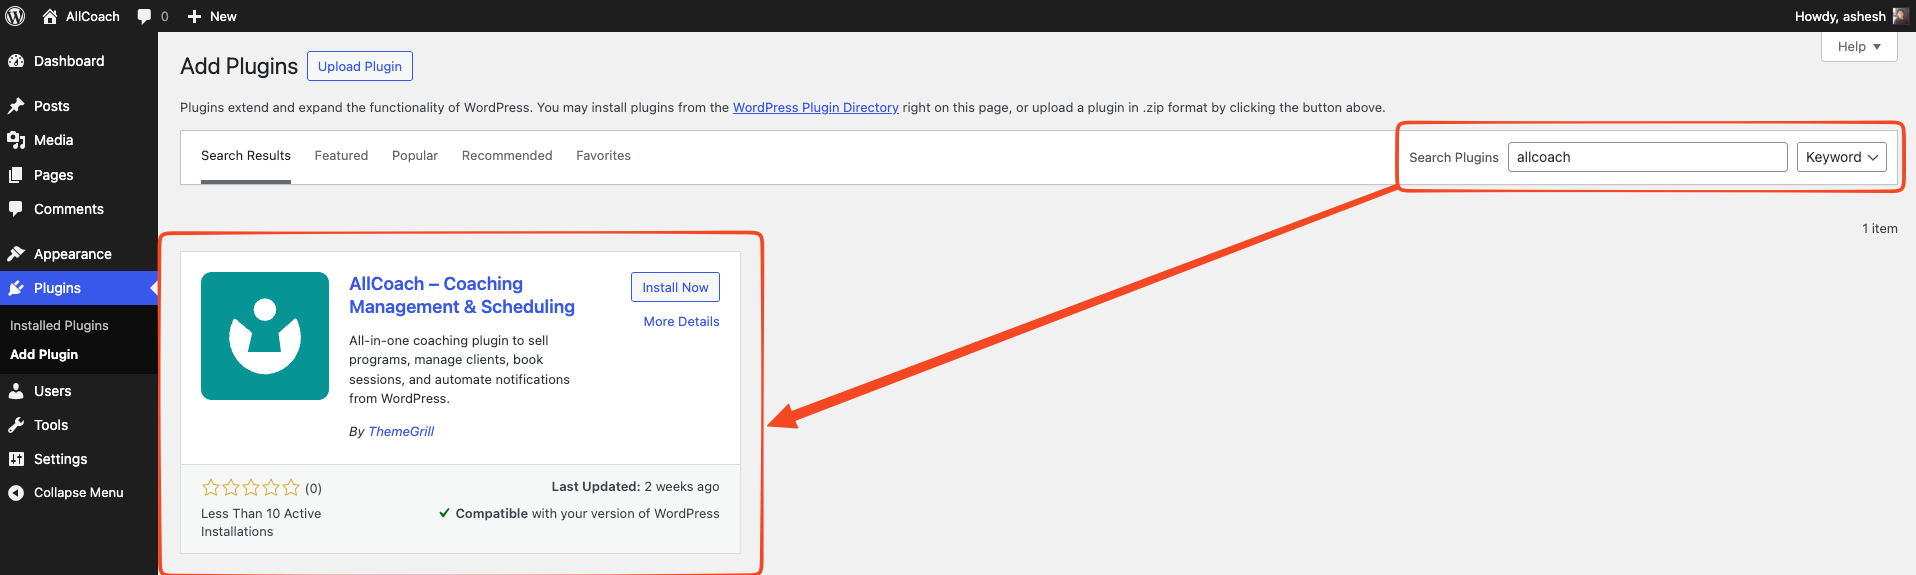This screenshot has height=575, width=1916.
Task: Click the Collapse Menu arrow icon
Action: pyautogui.click(x=16, y=493)
